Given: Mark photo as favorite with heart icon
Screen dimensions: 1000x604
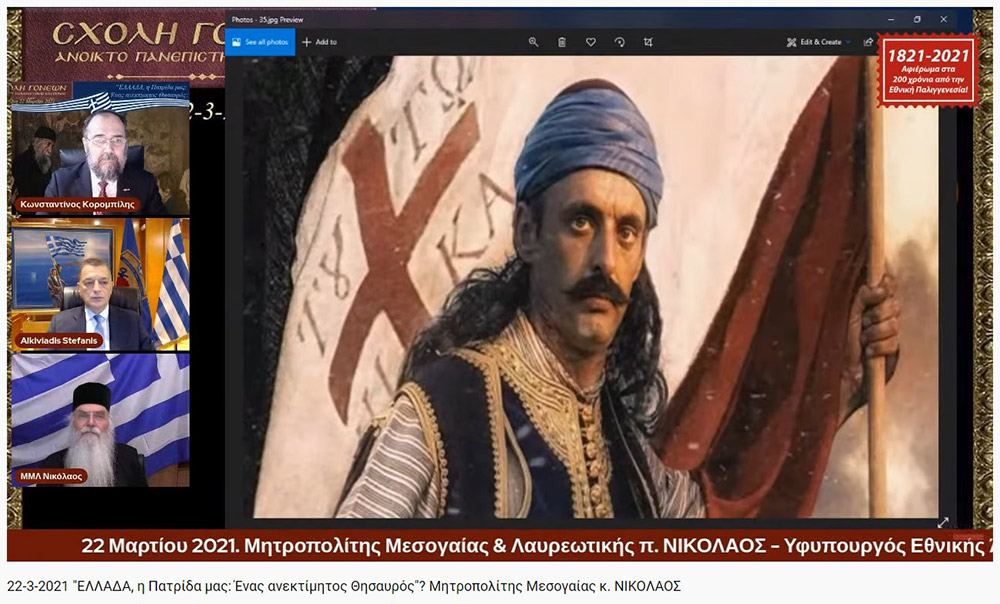Looking at the screenshot, I should pyautogui.click(x=591, y=42).
